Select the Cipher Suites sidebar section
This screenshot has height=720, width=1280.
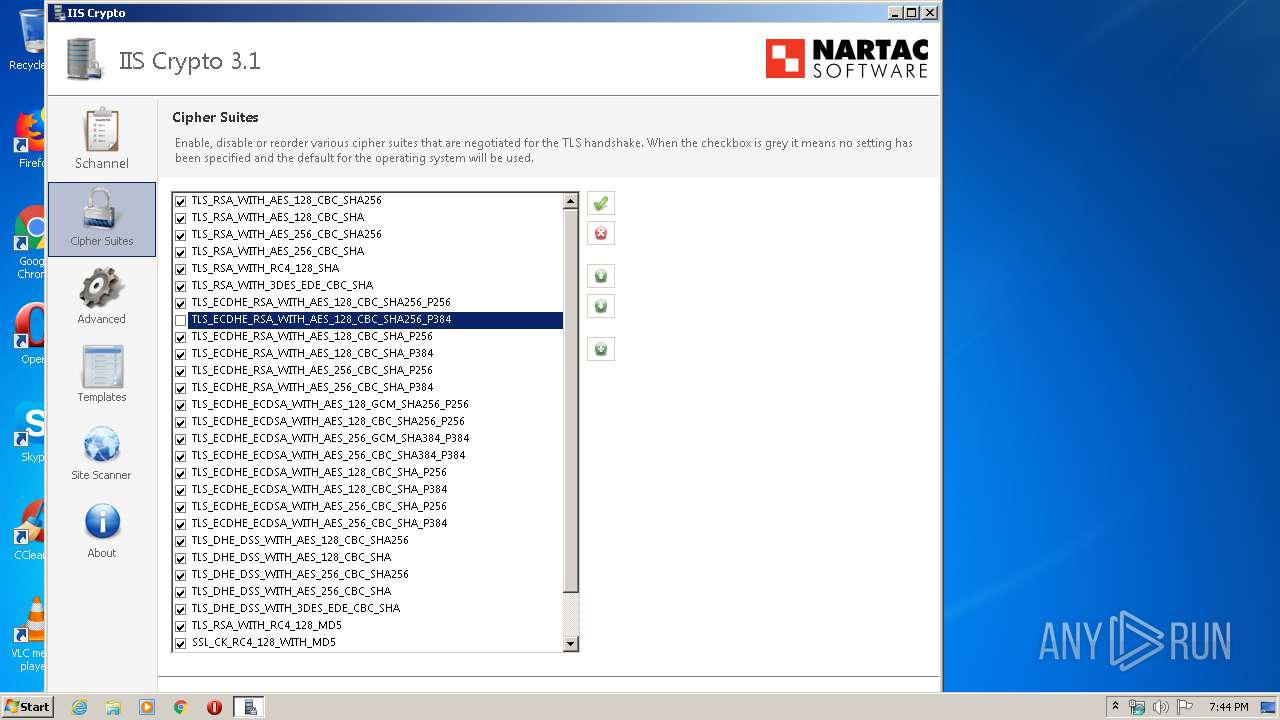click(101, 219)
